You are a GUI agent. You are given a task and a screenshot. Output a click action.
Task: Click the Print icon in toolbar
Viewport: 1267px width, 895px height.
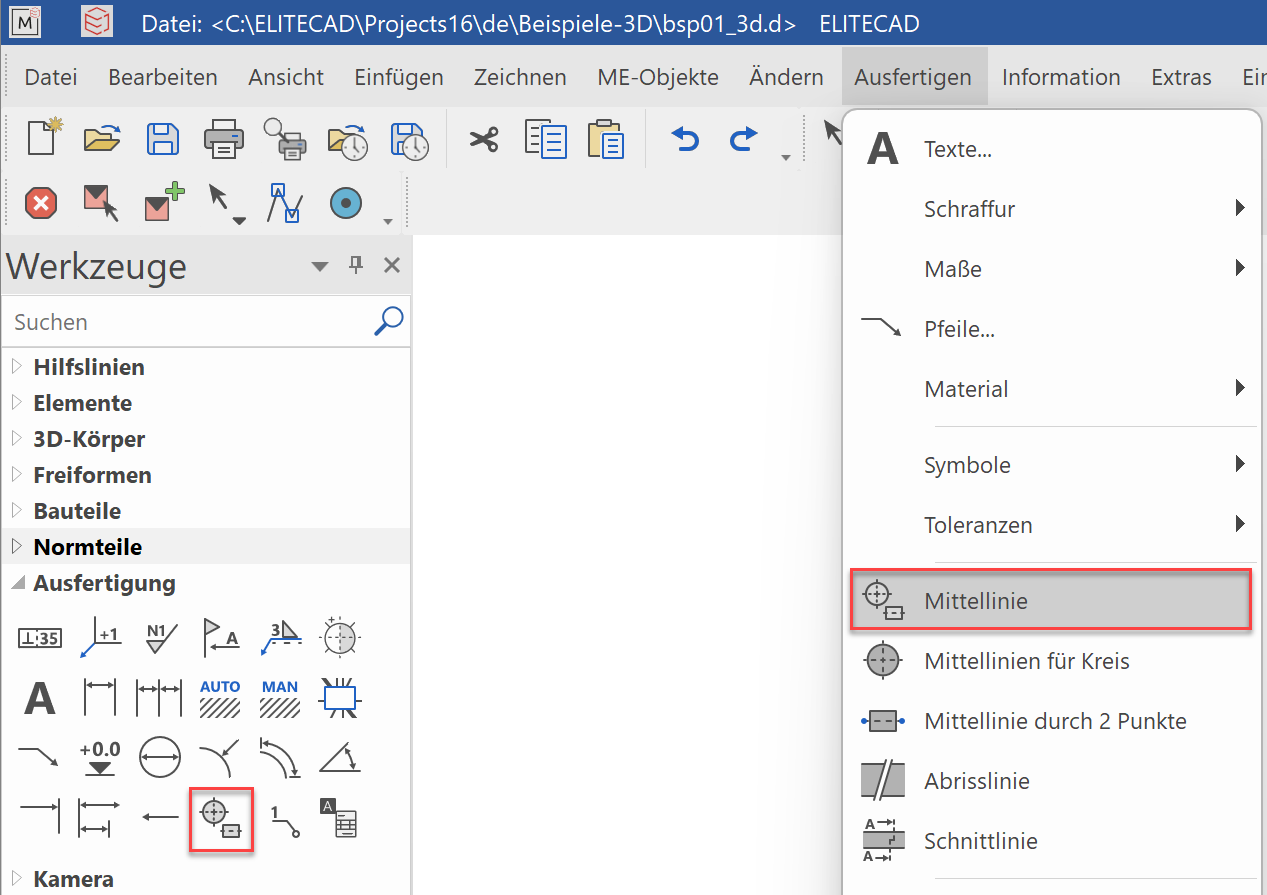point(223,139)
